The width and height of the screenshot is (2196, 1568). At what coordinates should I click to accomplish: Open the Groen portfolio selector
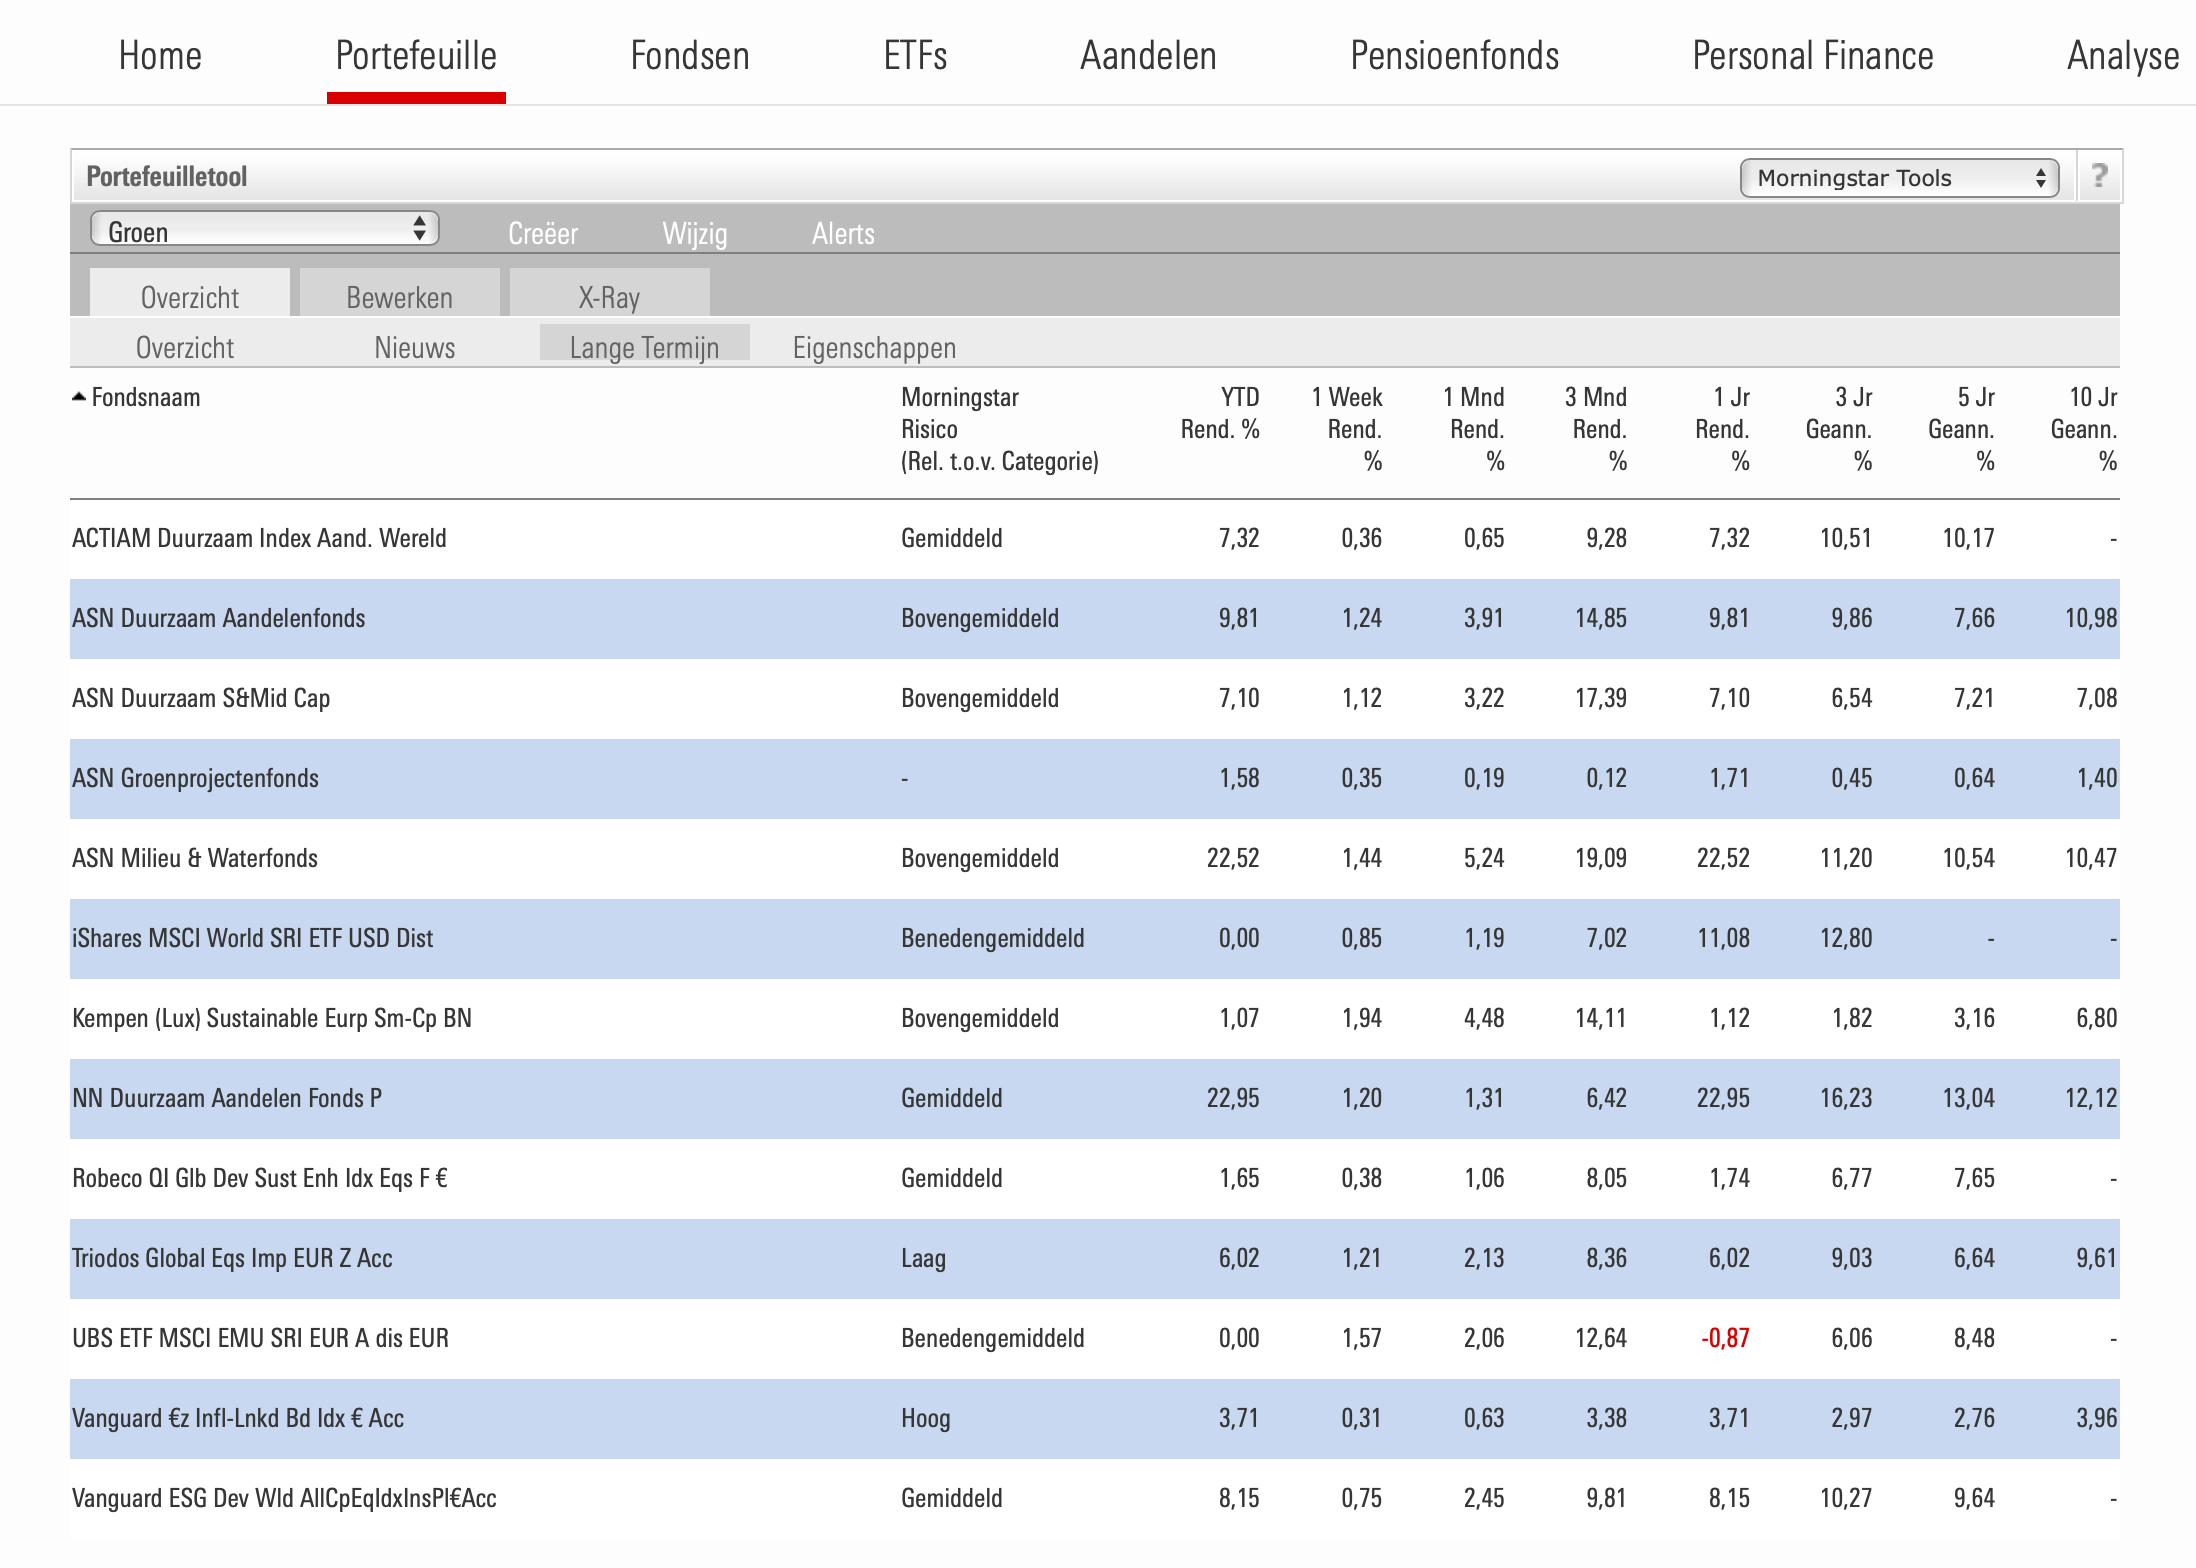(265, 230)
